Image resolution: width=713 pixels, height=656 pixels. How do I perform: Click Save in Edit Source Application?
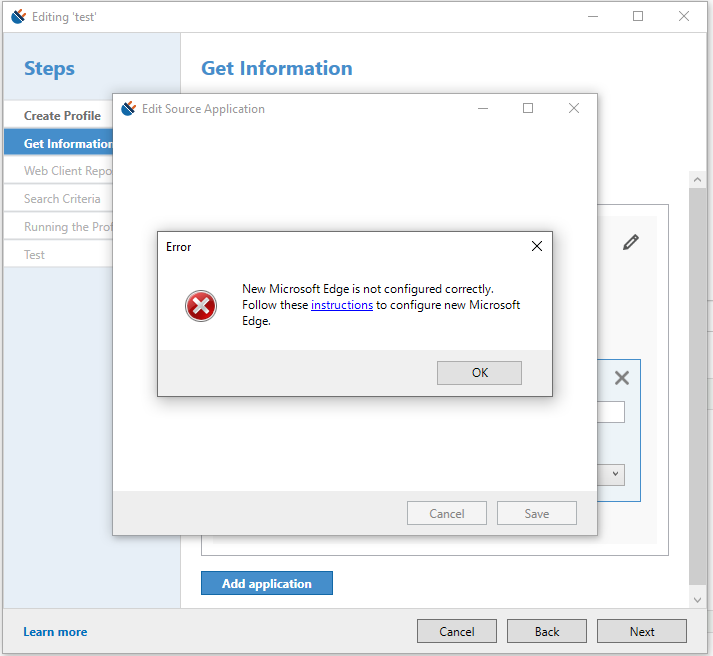coord(537,513)
